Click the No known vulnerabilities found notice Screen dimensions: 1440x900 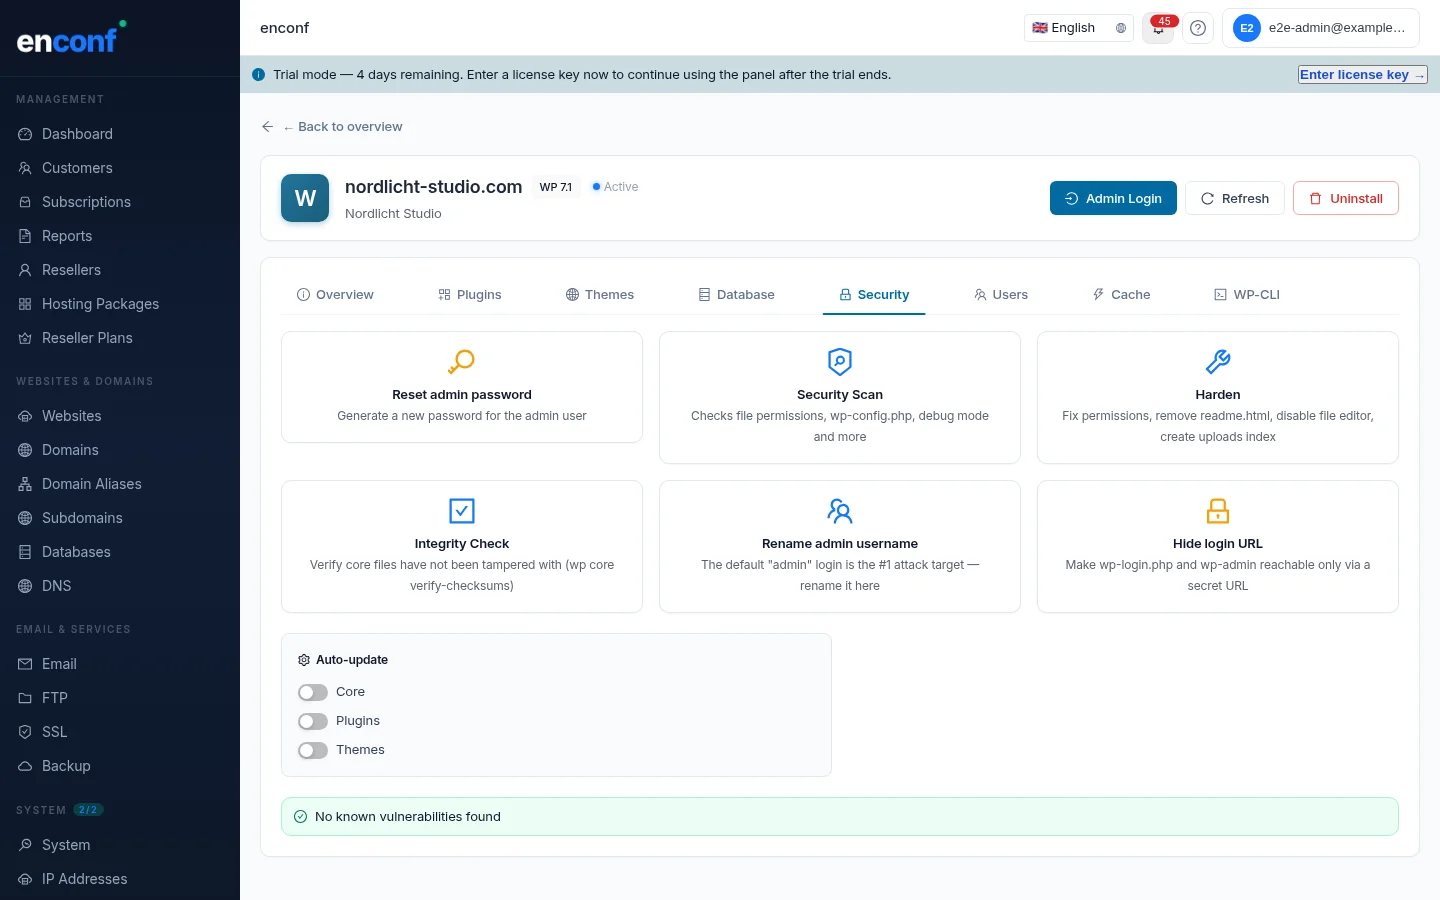[840, 817]
